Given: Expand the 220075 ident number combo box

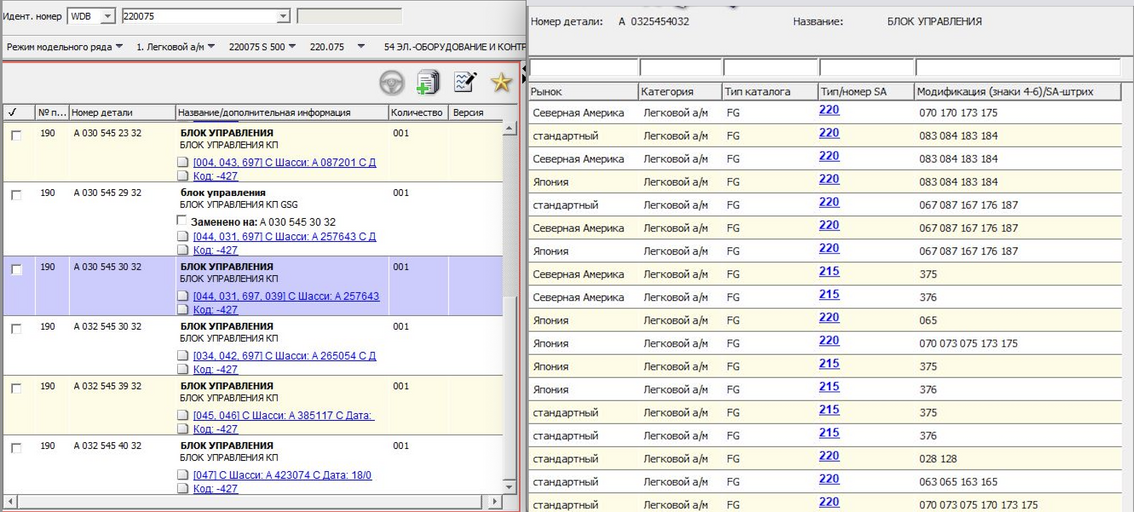Looking at the screenshot, I should [284, 16].
